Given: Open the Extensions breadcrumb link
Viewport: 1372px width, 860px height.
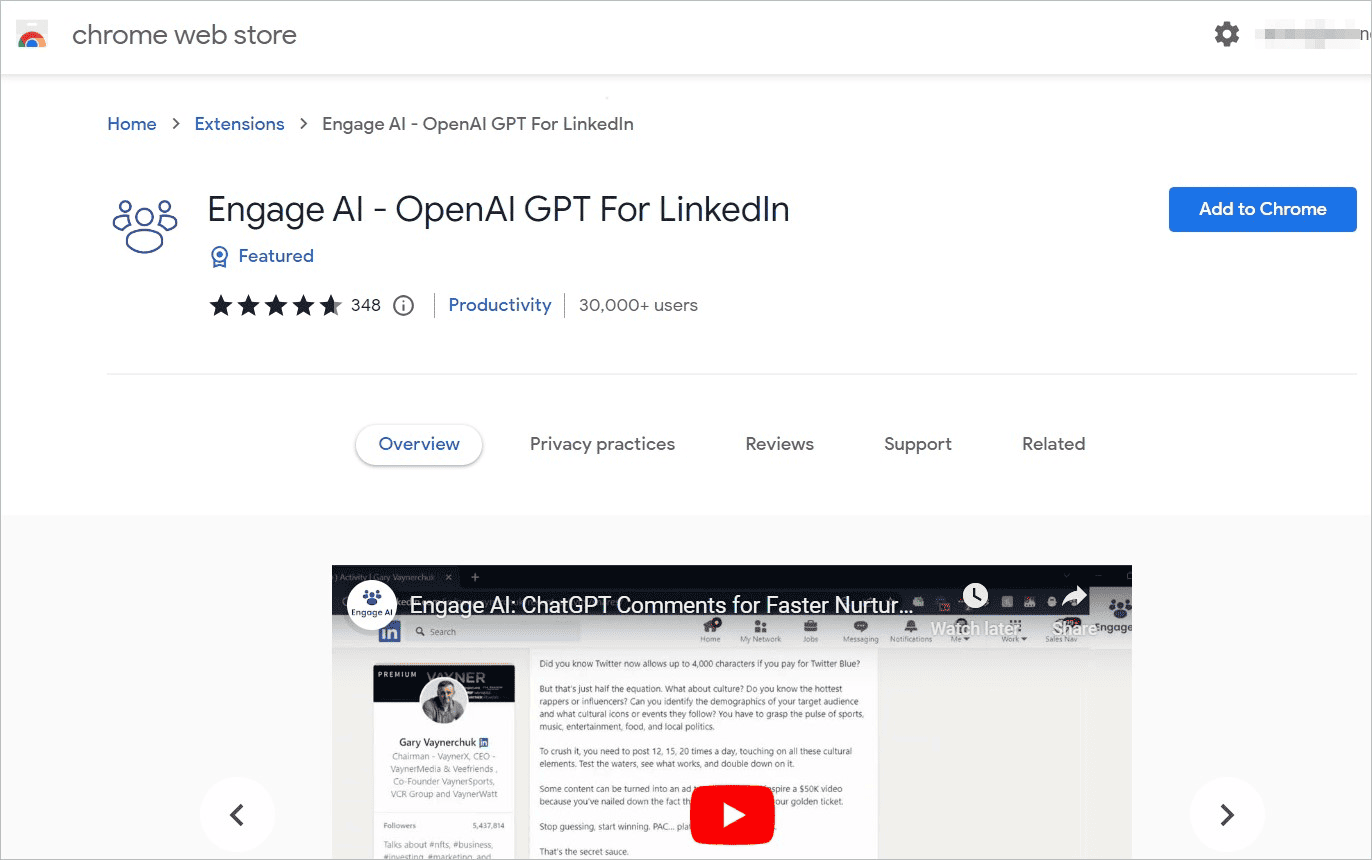Looking at the screenshot, I should pos(239,124).
